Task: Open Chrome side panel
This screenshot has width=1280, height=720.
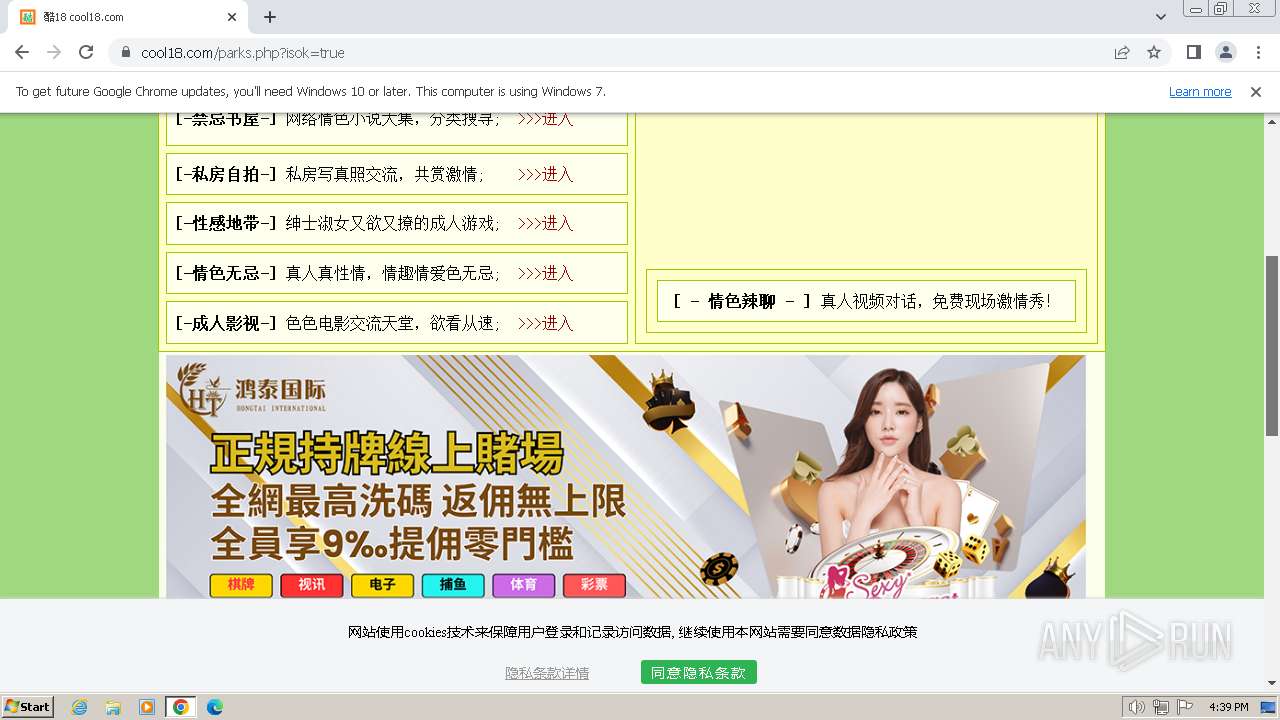Action: click(x=1193, y=52)
